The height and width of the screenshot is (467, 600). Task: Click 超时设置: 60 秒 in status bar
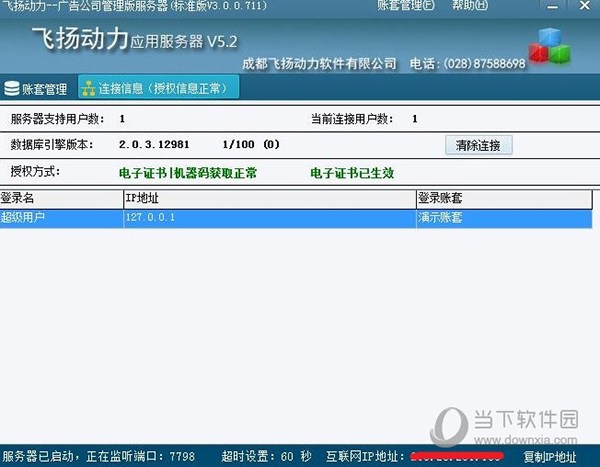(x=266, y=457)
